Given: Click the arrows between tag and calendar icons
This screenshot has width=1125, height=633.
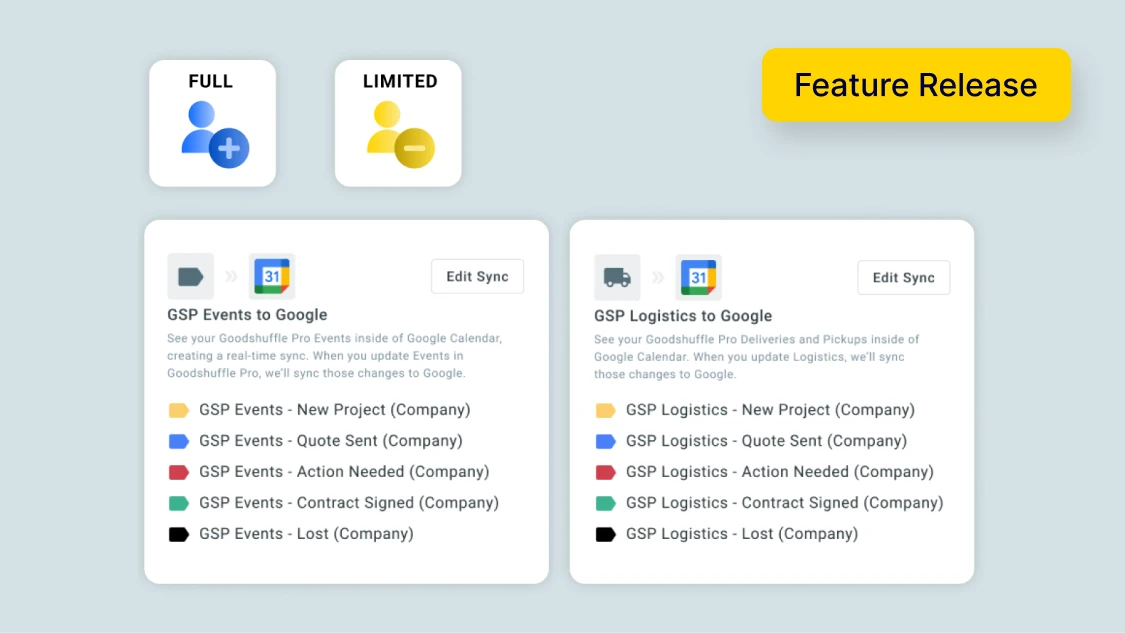Looking at the screenshot, I should 231,276.
